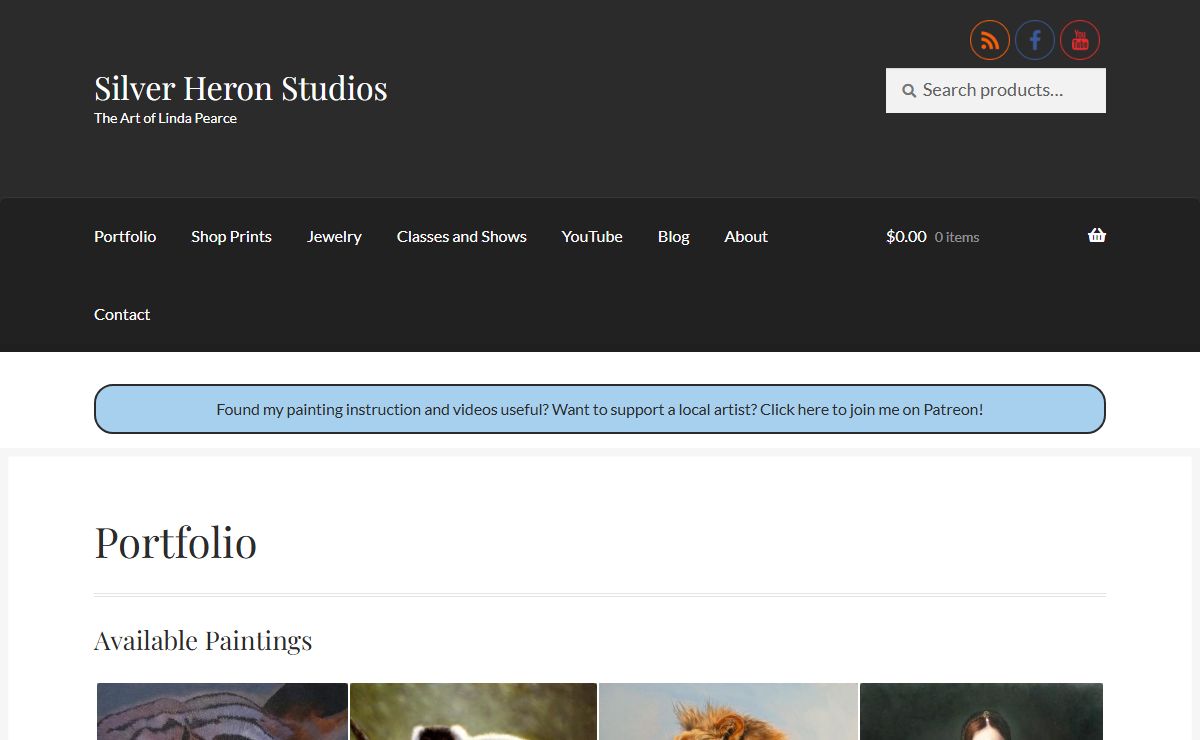Open the Blog menu item
This screenshot has width=1200, height=740.
(674, 236)
